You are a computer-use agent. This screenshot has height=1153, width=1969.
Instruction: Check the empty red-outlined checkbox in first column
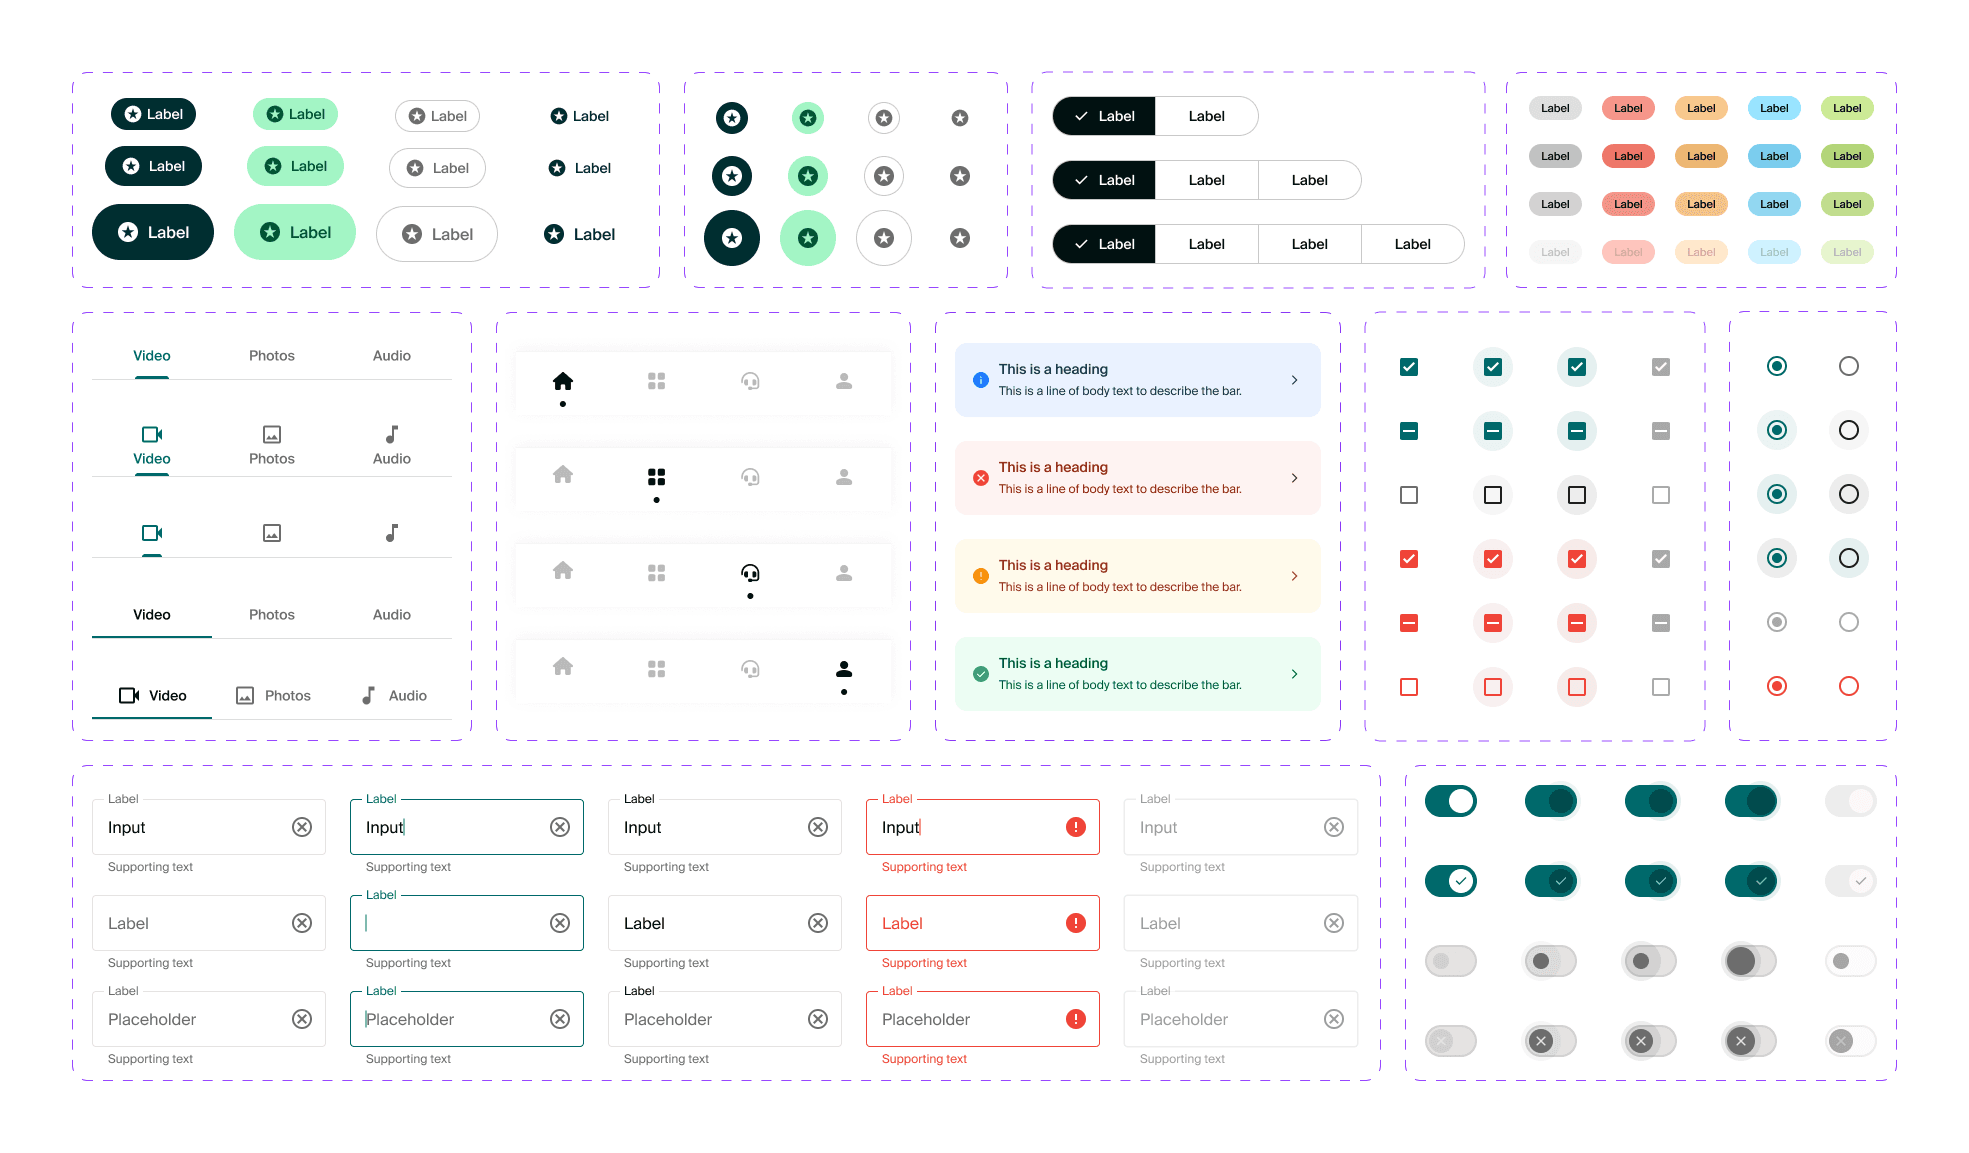1409,687
